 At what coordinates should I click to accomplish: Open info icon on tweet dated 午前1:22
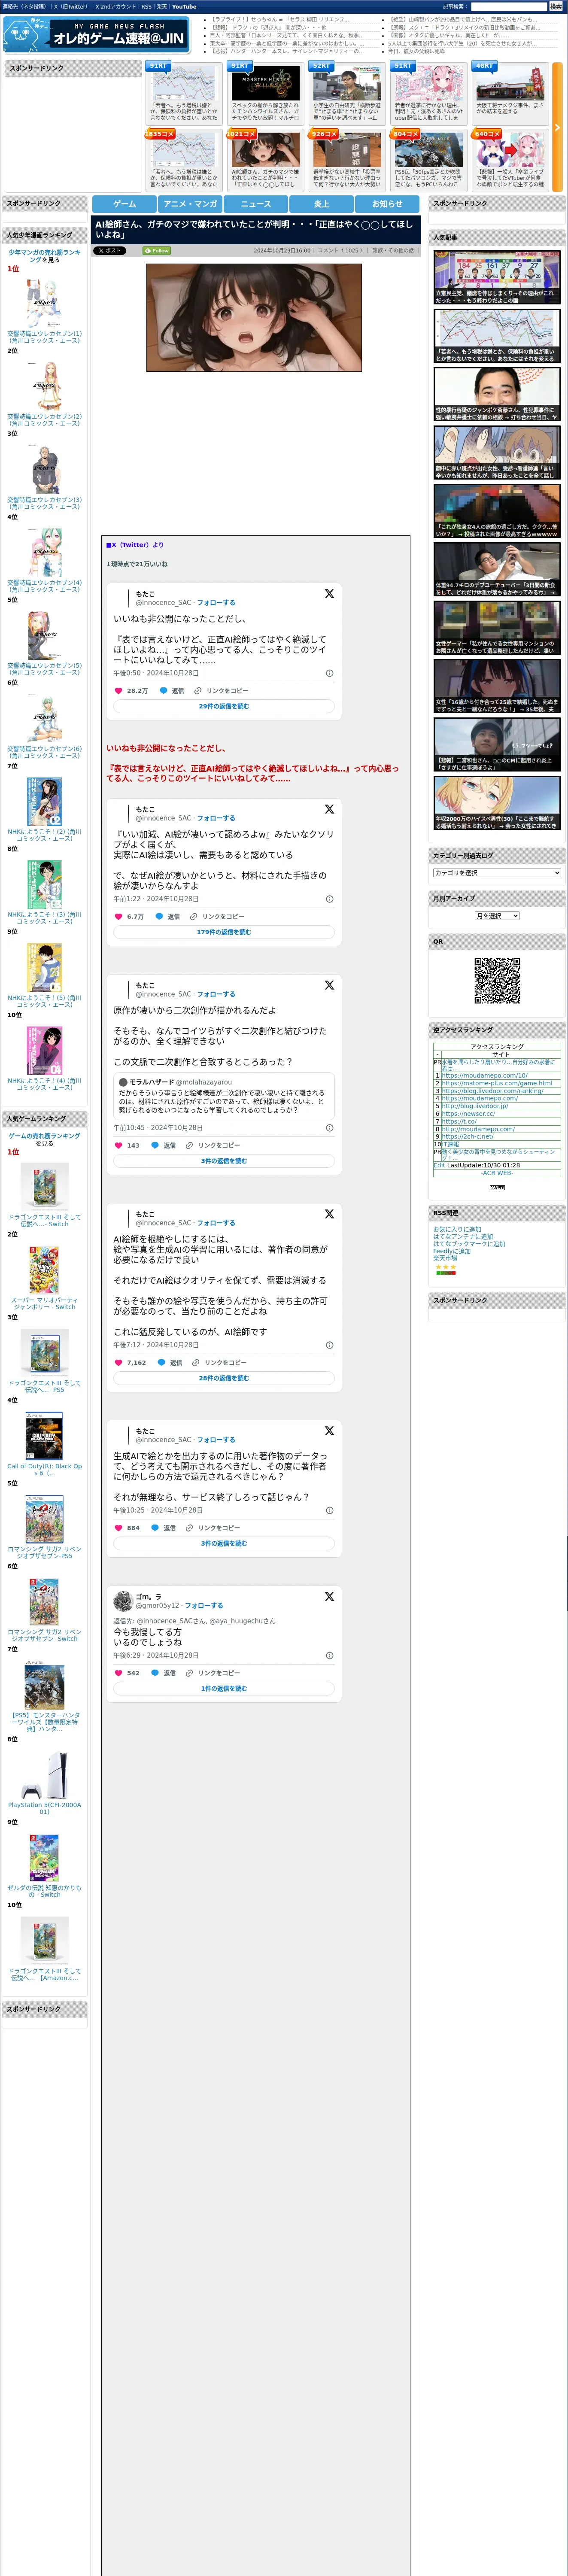pos(330,899)
